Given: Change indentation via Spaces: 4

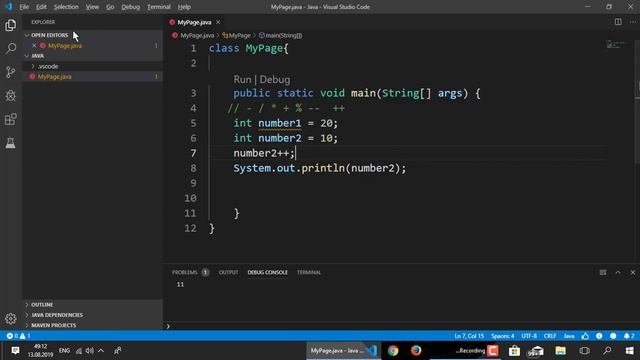Looking at the screenshot, I should 502,336.
